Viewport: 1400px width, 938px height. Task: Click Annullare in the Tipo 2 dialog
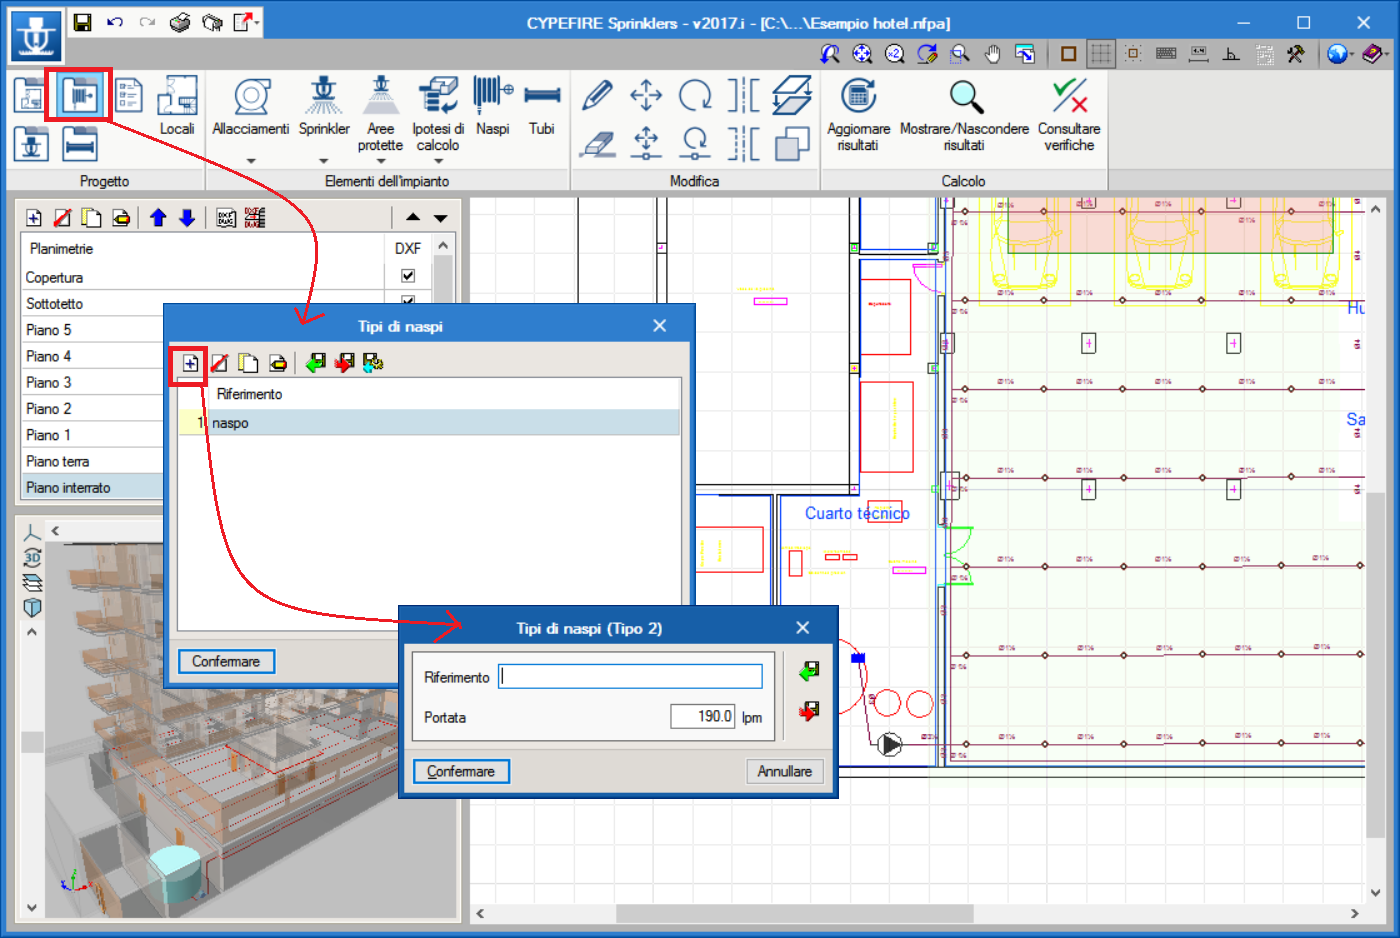point(785,771)
